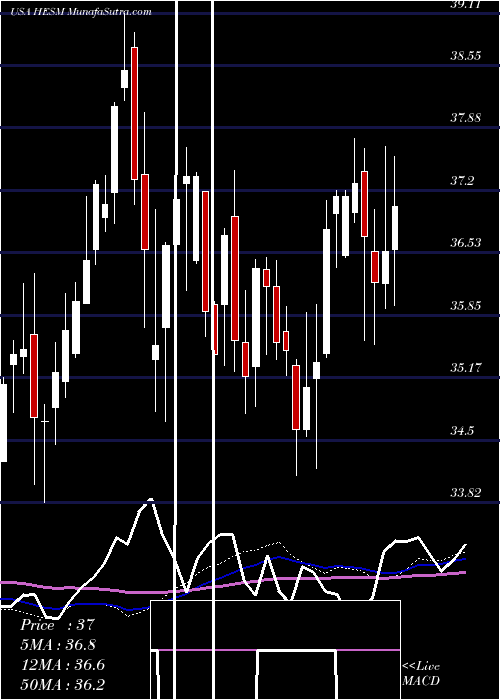The height and width of the screenshot is (700, 500).
Task: Click the '5MA : 36.8' readout
Action: coord(58,645)
